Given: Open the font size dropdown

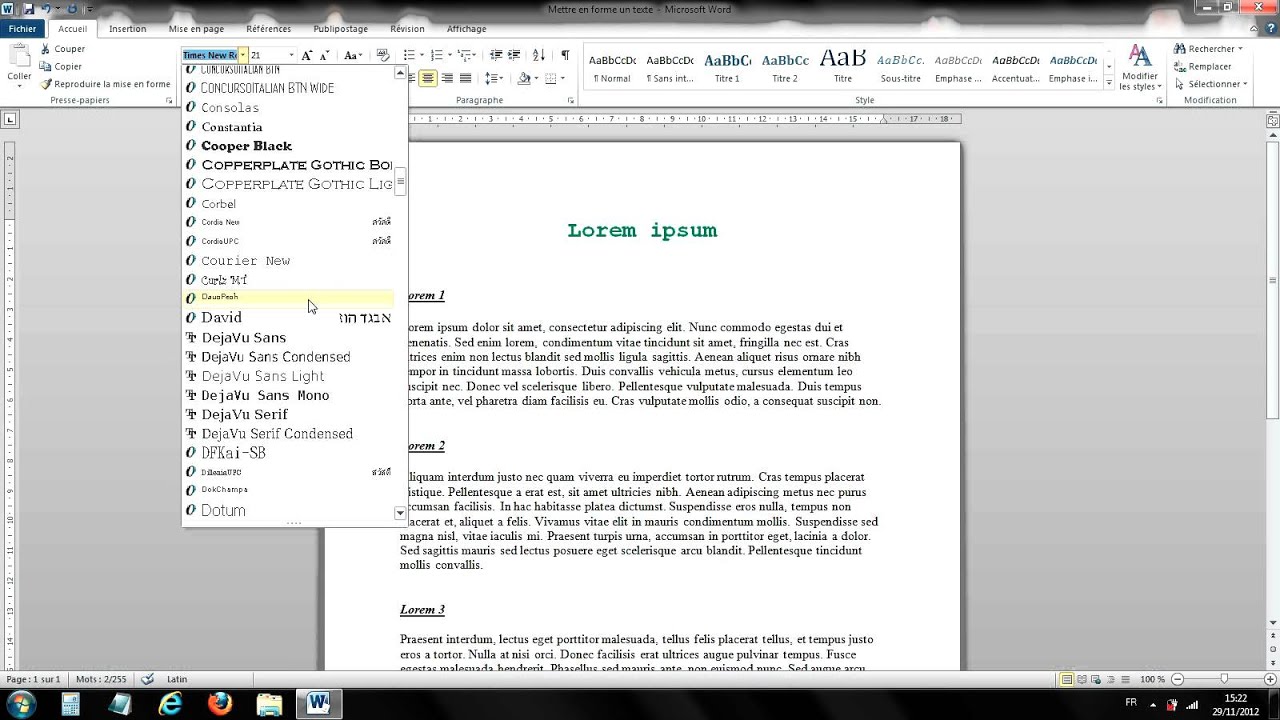Looking at the screenshot, I should pyautogui.click(x=291, y=55).
